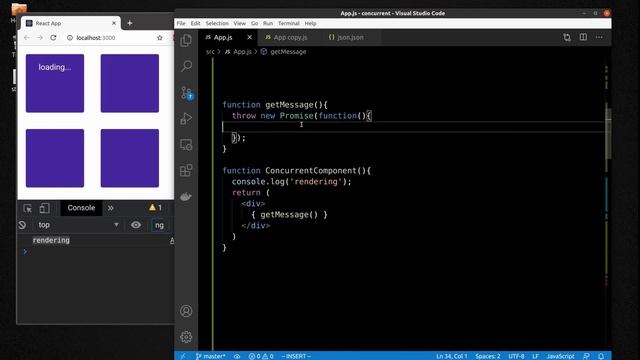This screenshot has width=640, height=360.
Task: Change indentation via Spaces: 2
Action: click(x=487, y=356)
